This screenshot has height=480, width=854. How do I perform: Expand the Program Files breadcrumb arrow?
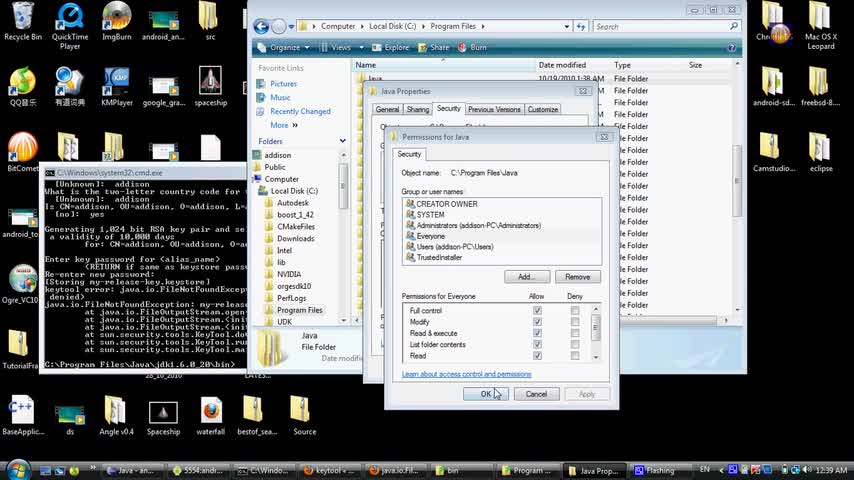[x=483, y=26]
